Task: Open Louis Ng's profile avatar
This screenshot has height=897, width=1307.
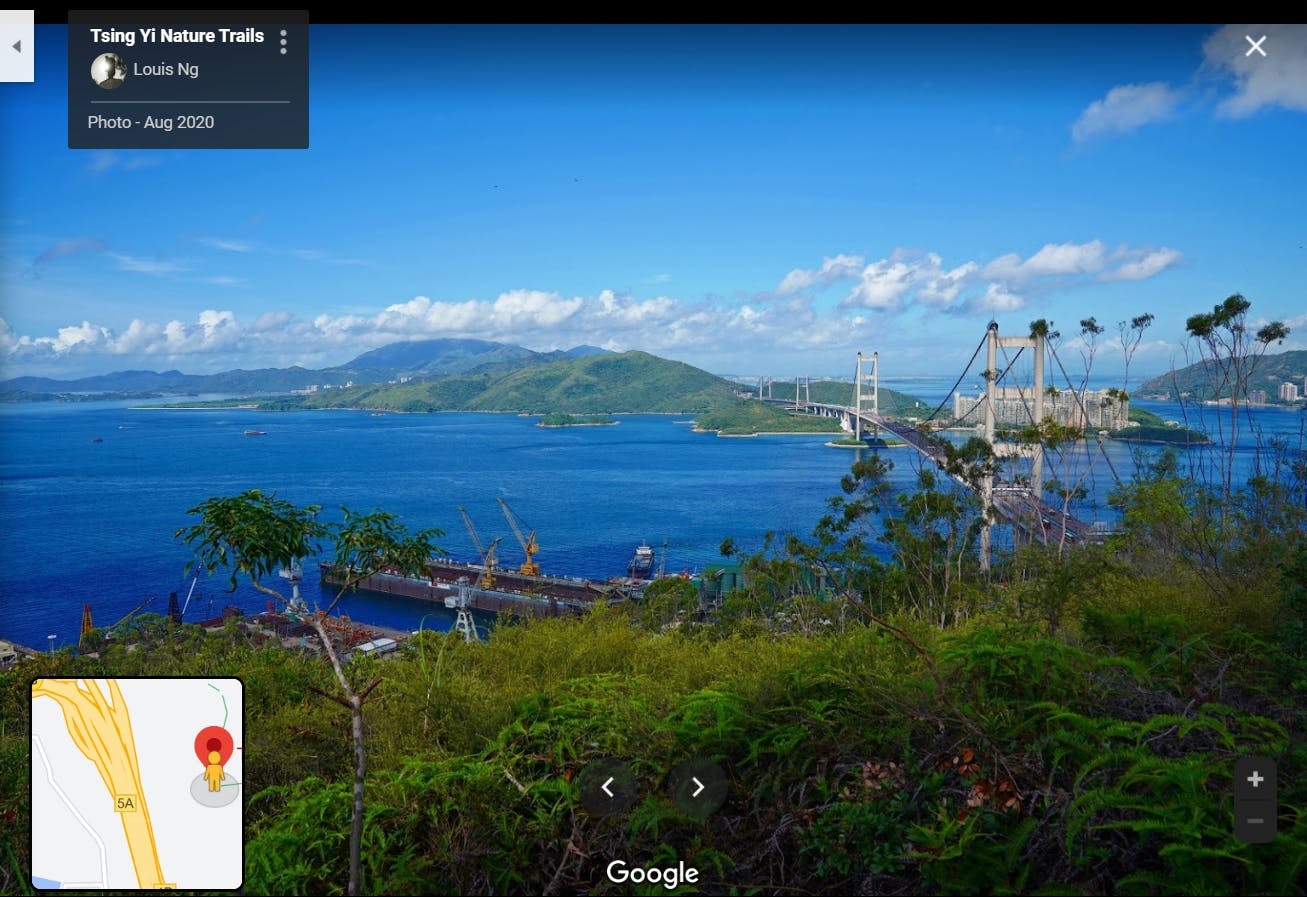Action: pyautogui.click(x=108, y=70)
